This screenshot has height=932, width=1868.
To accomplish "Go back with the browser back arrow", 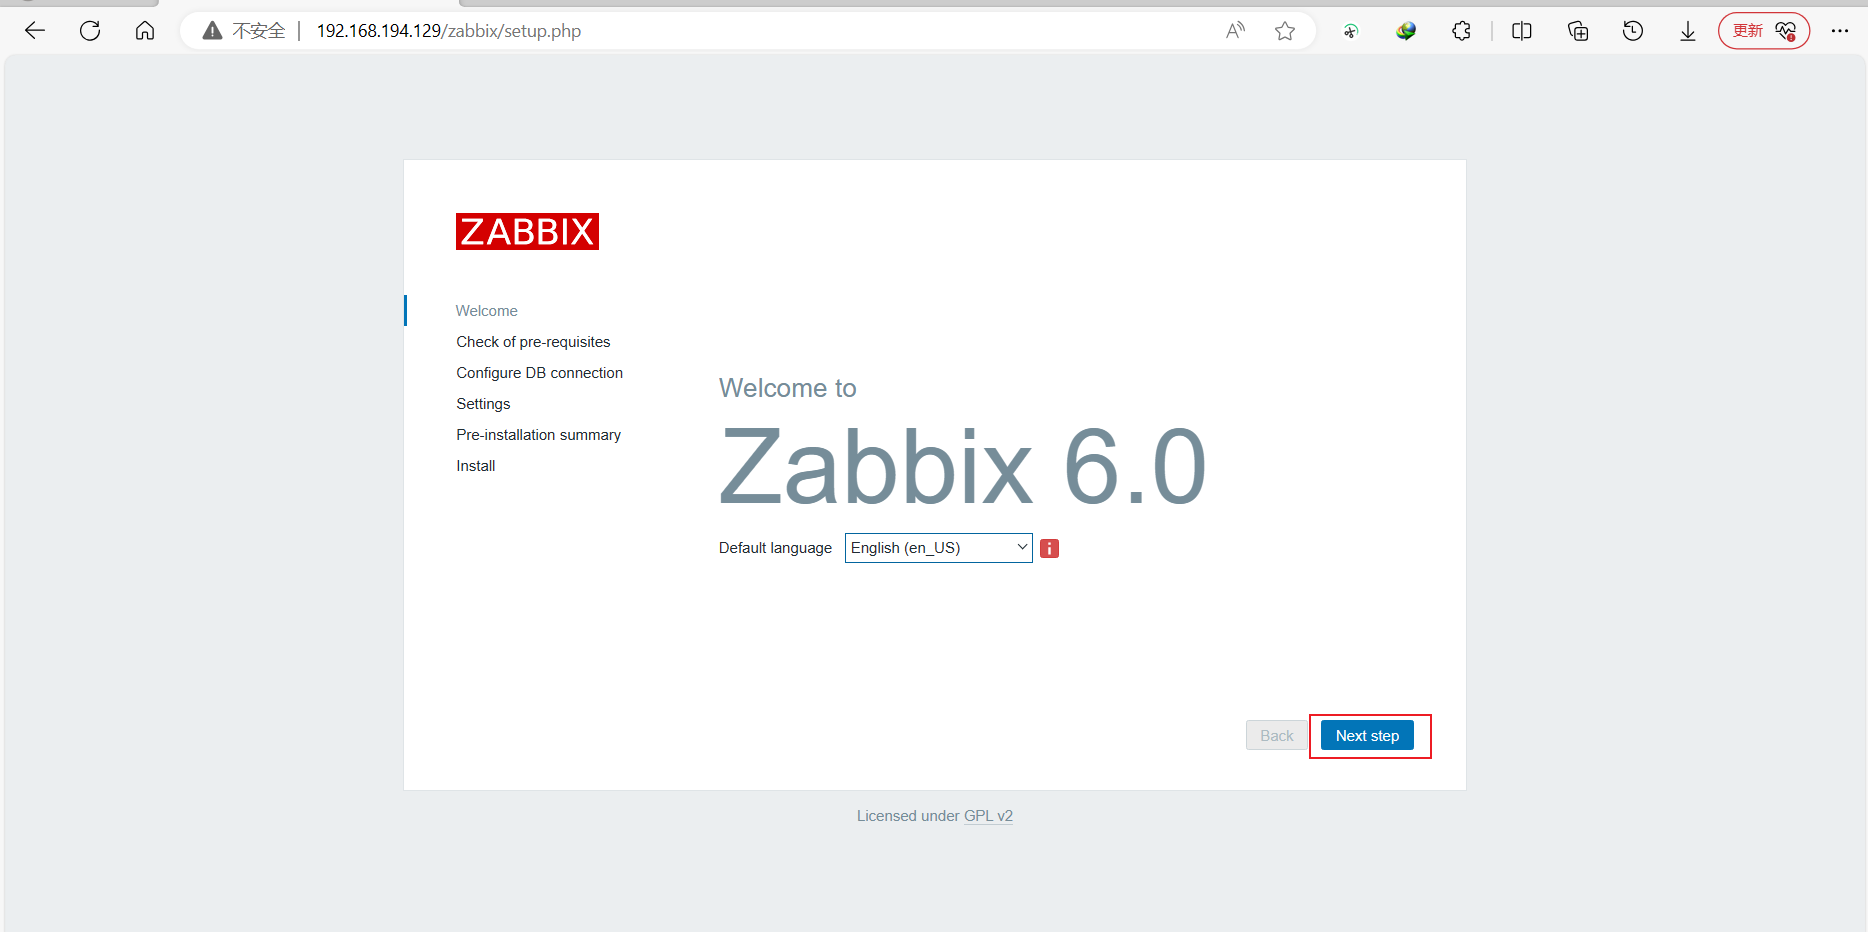I will [x=35, y=31].
